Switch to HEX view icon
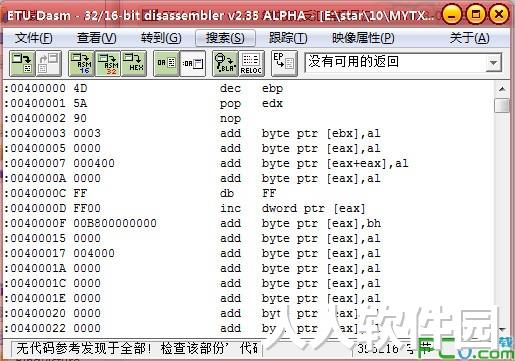This screenshot has height=361, width=515. tap(134, 63)
